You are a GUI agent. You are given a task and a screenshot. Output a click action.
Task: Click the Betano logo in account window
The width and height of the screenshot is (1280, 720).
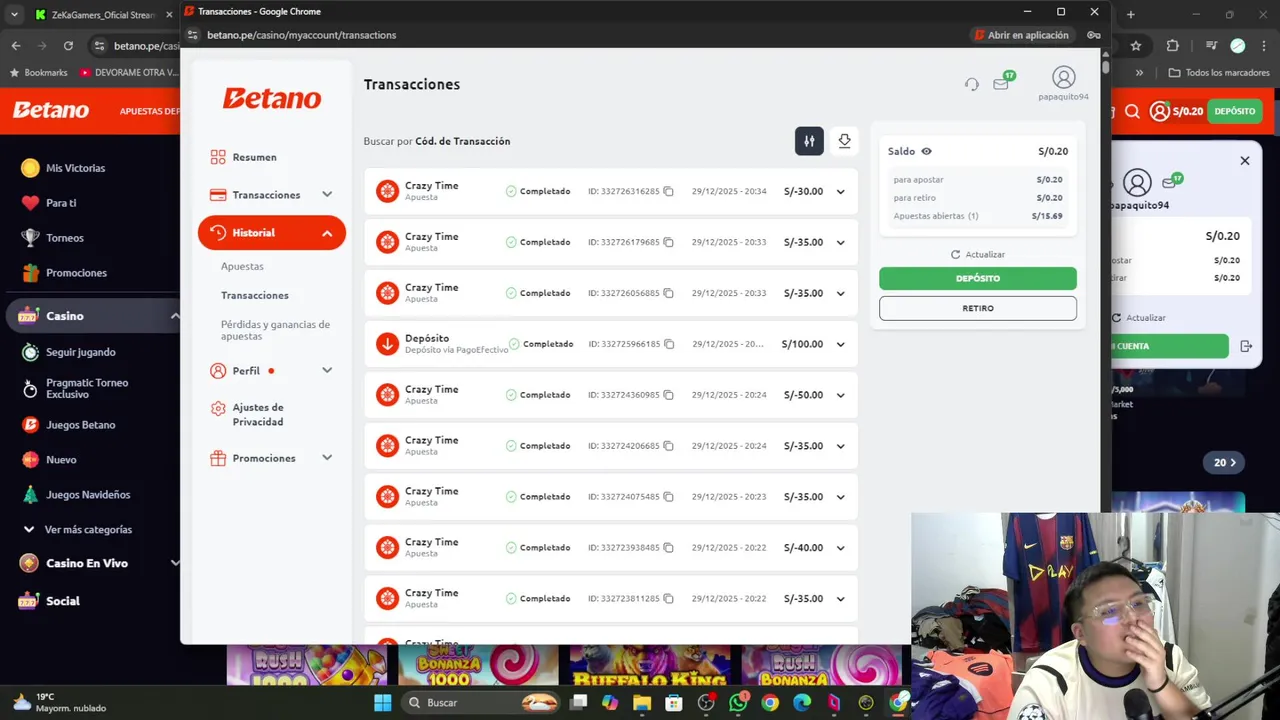[272, 98]
